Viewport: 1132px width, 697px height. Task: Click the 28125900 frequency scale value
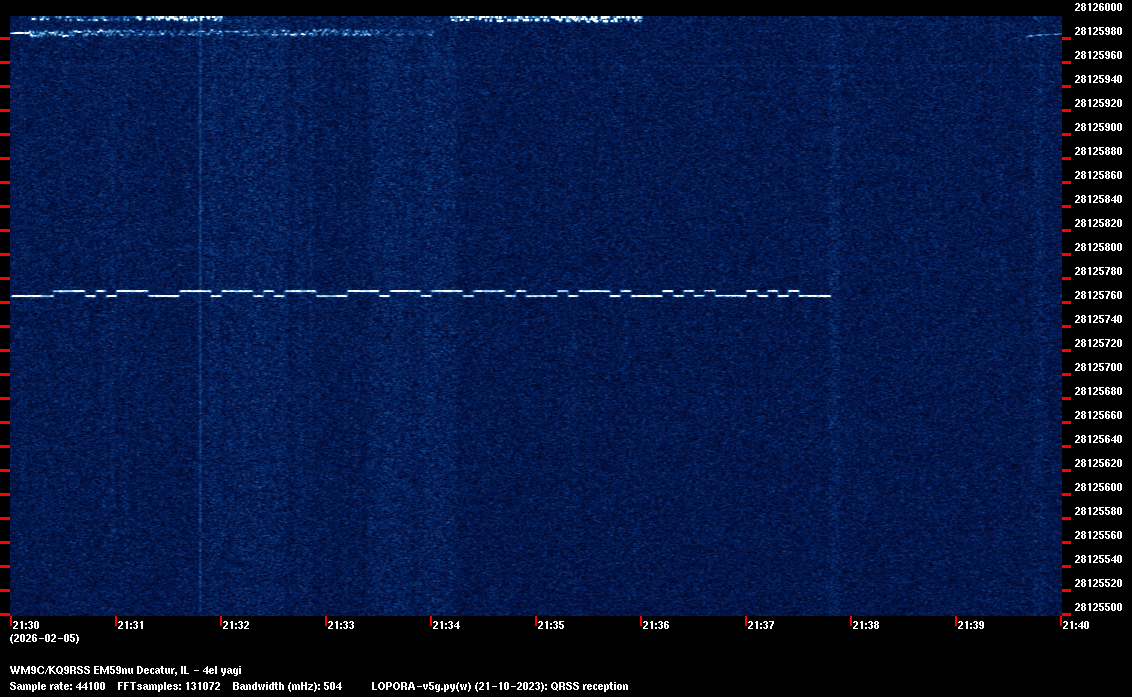pos(1097,127)
